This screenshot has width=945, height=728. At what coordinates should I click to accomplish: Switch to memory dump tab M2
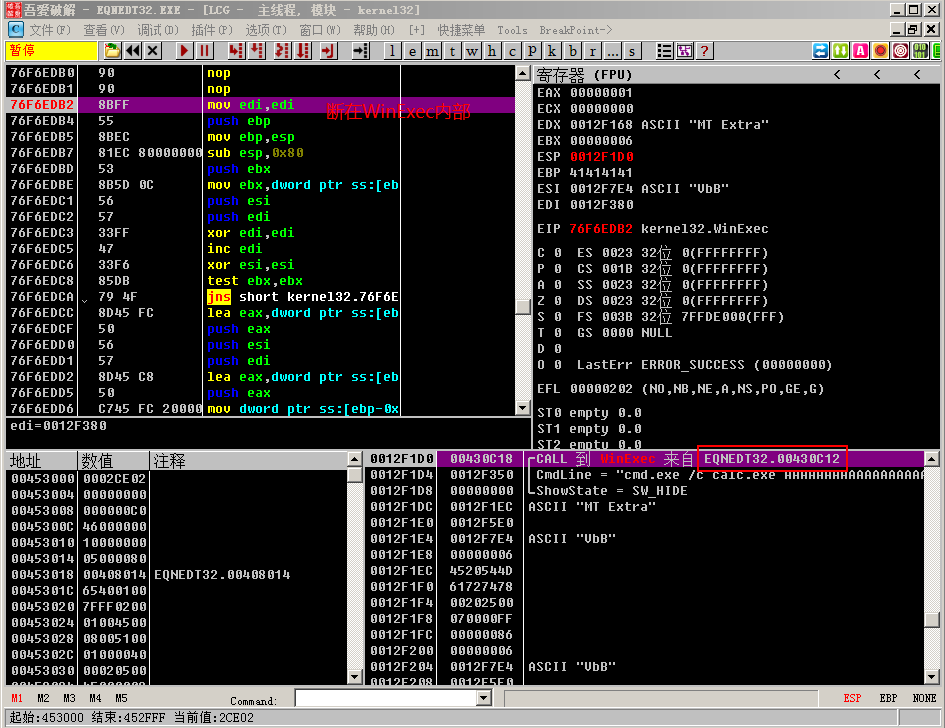point(43,698)
